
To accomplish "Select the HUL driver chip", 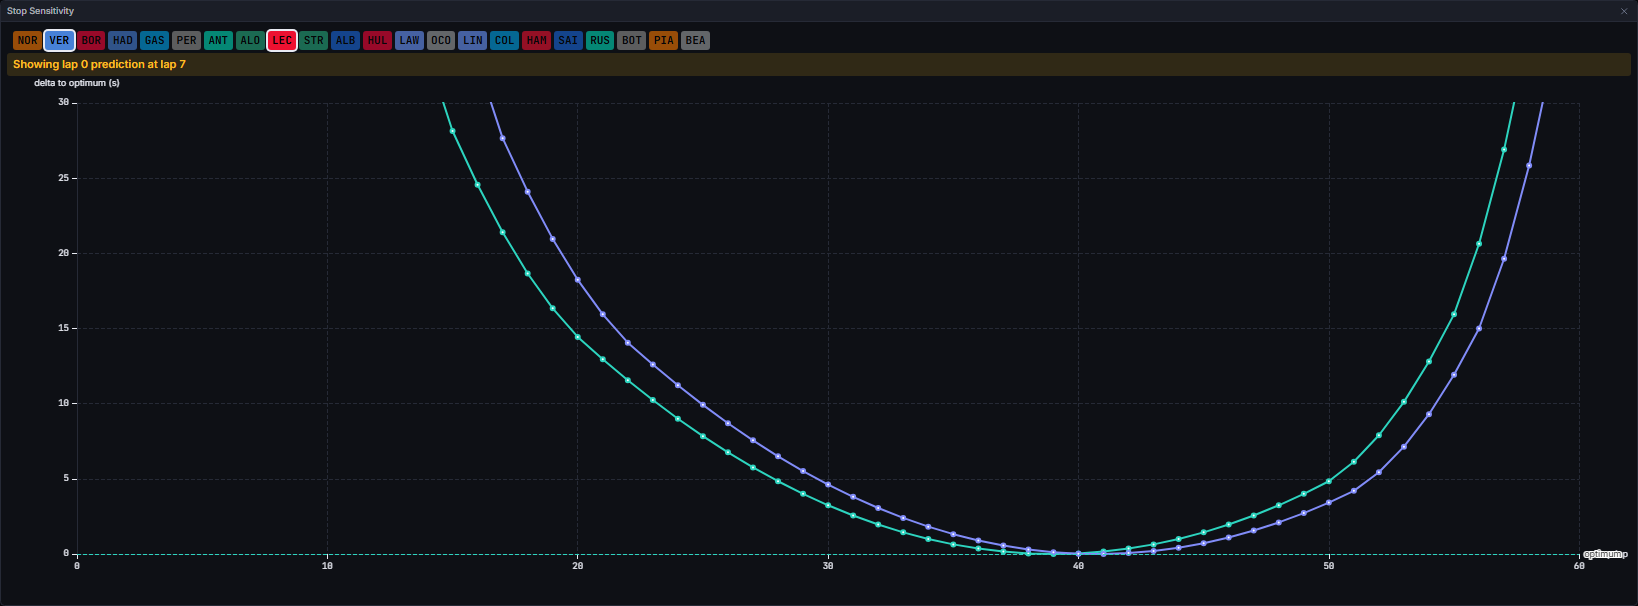I will click(377, 41).
